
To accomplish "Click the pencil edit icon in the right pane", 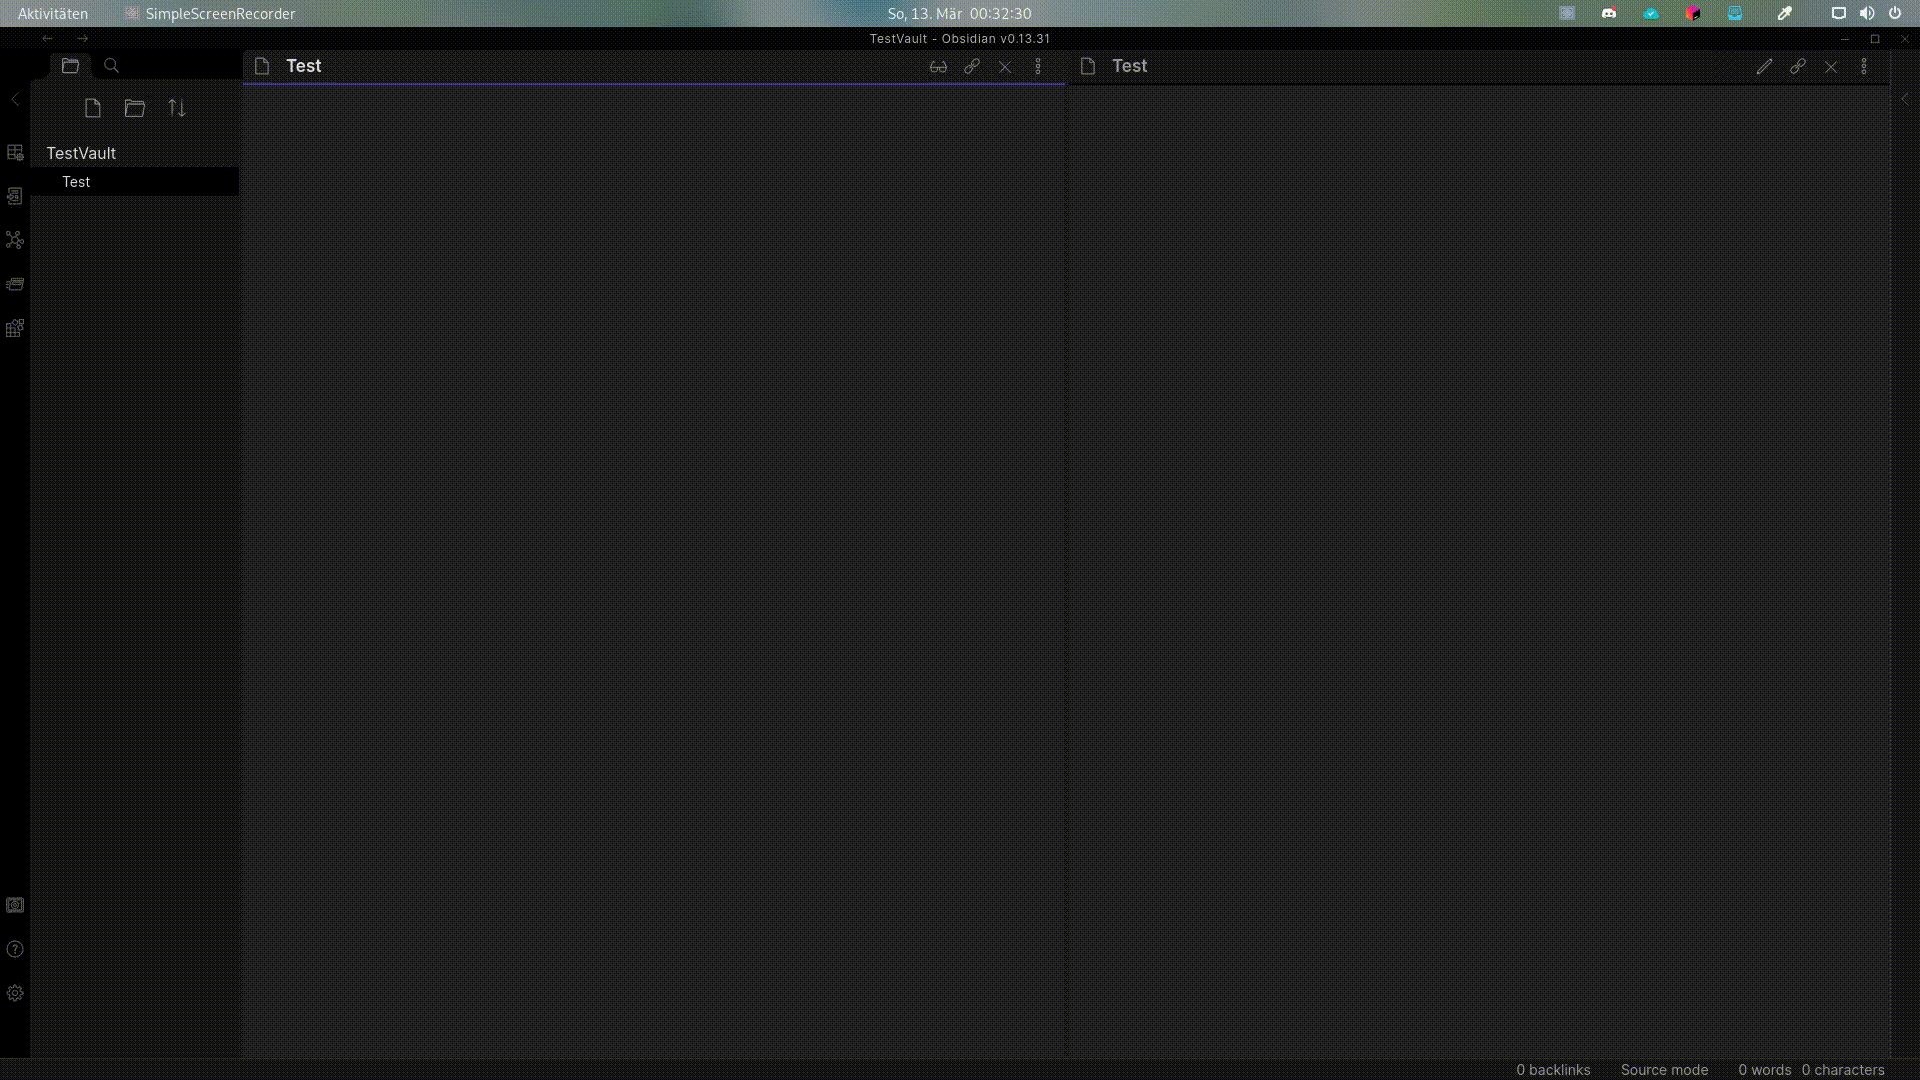I will click(x=1764, y=66).
